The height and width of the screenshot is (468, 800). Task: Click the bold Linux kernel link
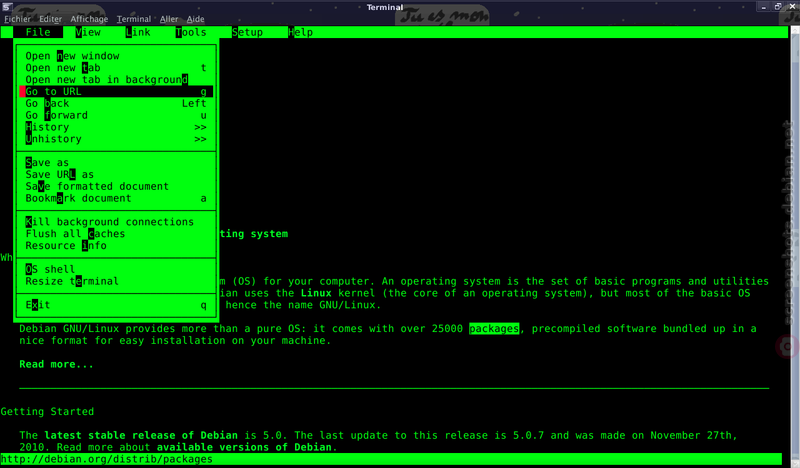(x=316, y=293)
